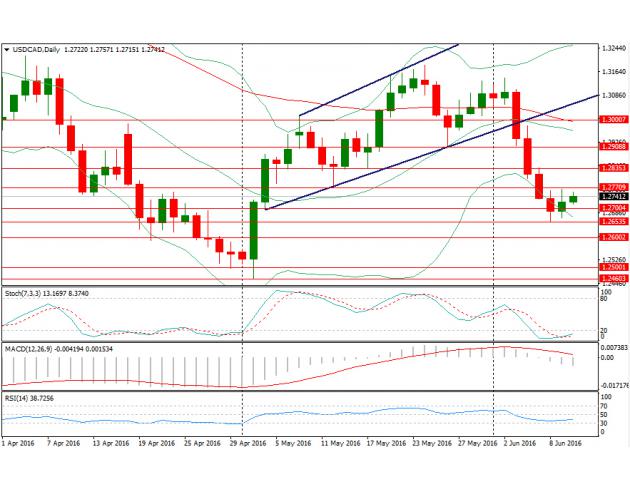Select the MACD(12,26,9) indicator label
The image size is (630, 490).
(x=30, y=345)
